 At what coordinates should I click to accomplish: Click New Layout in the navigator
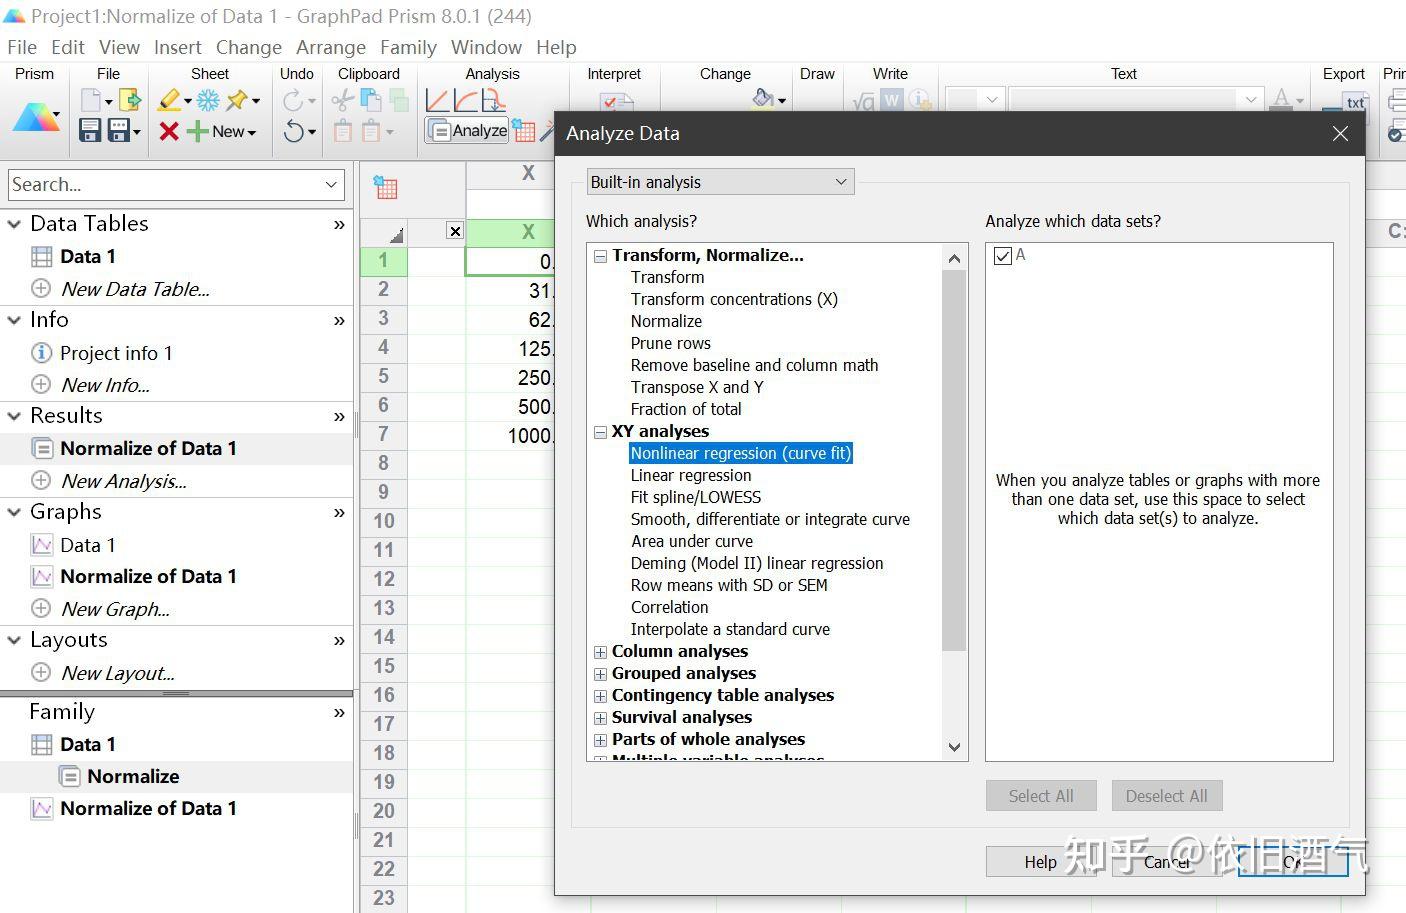tap(117, 673)
